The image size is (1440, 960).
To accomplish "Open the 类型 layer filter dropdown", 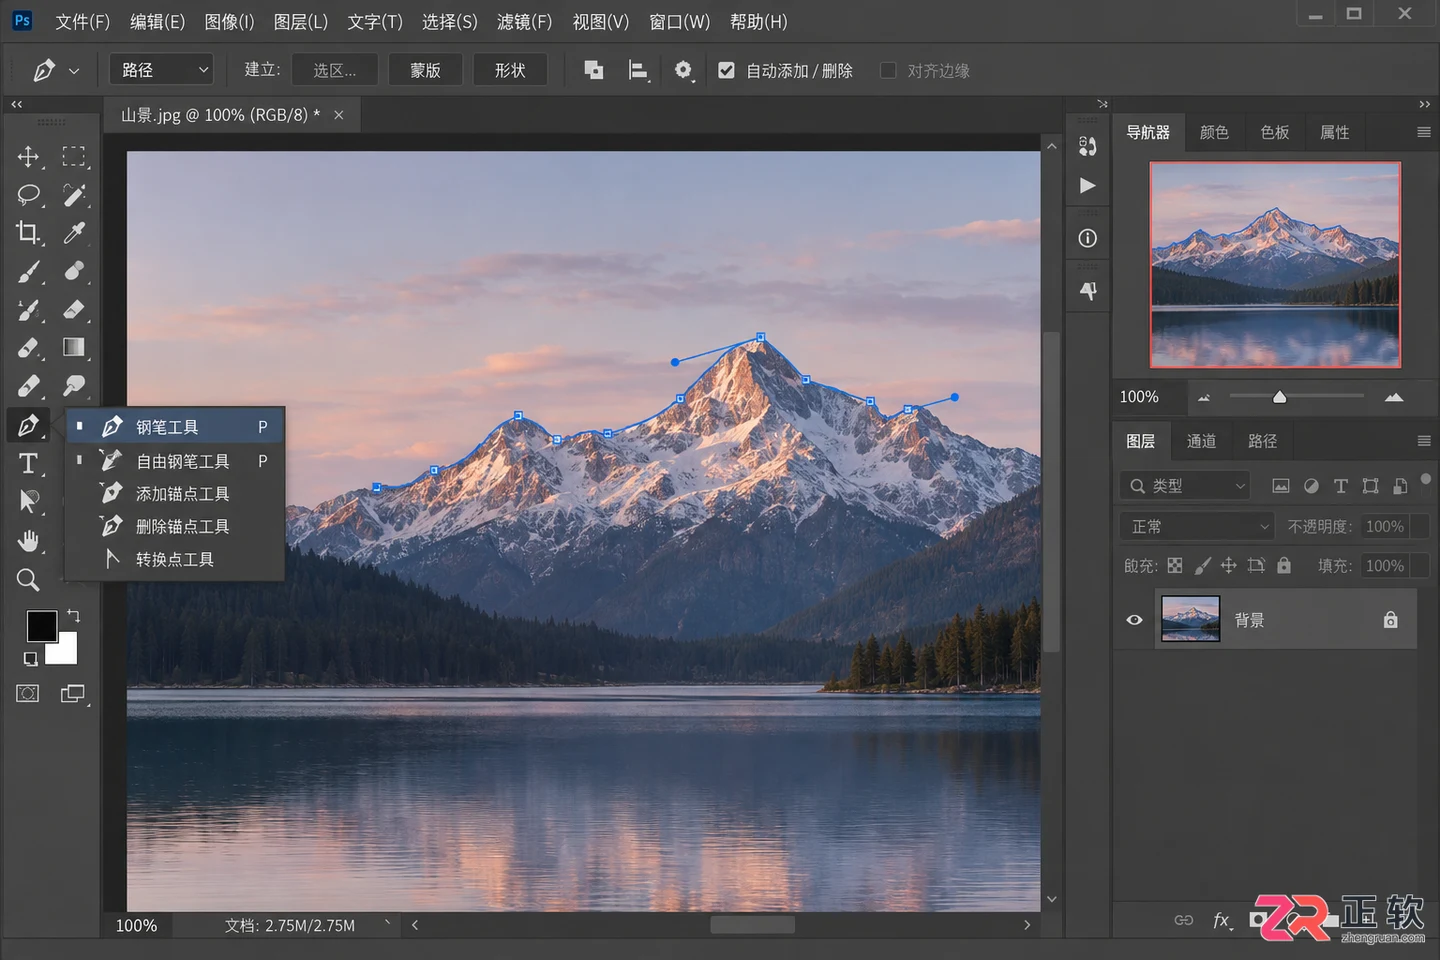I will pos(1186,486).
